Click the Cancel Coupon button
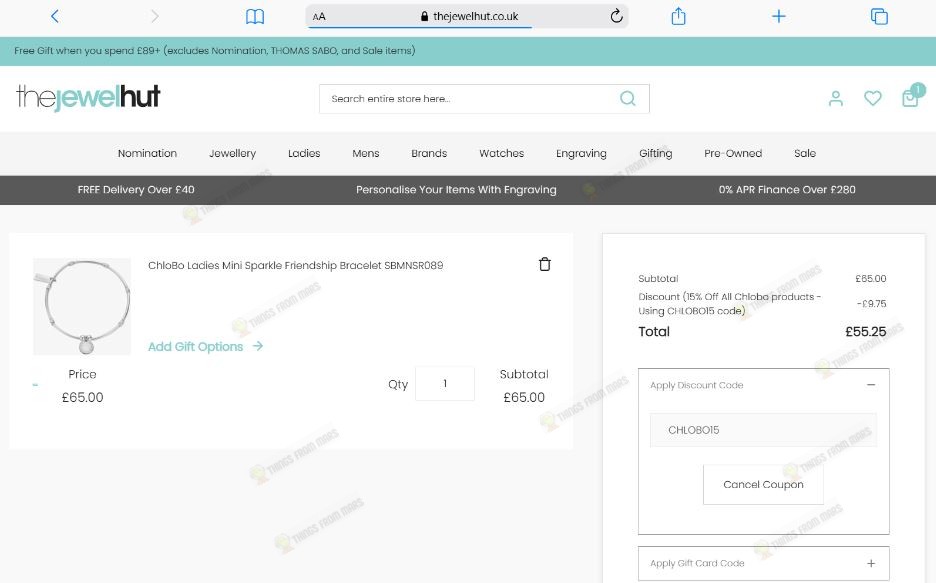 (x=763, y=485)
